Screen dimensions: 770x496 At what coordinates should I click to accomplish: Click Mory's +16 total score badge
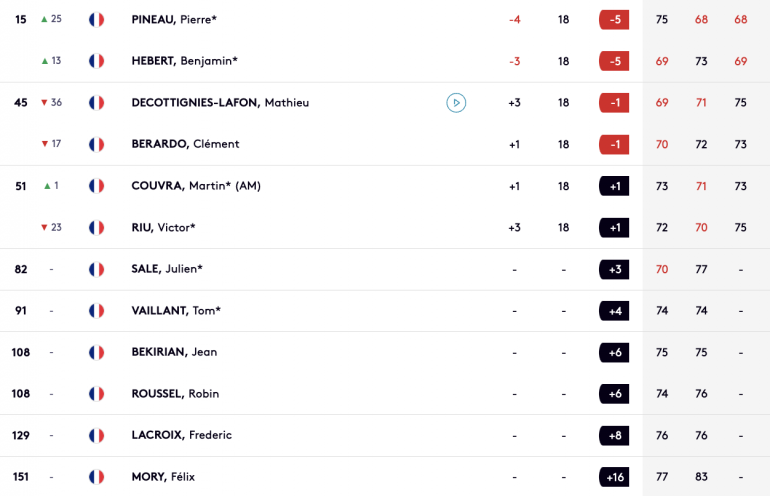coord(614,477)
